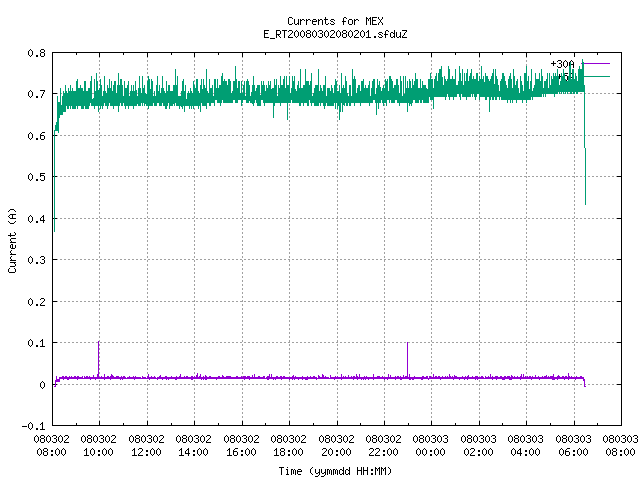
Task: Click the x-axis label '080303 02:00'
Action: click(478, 446)
